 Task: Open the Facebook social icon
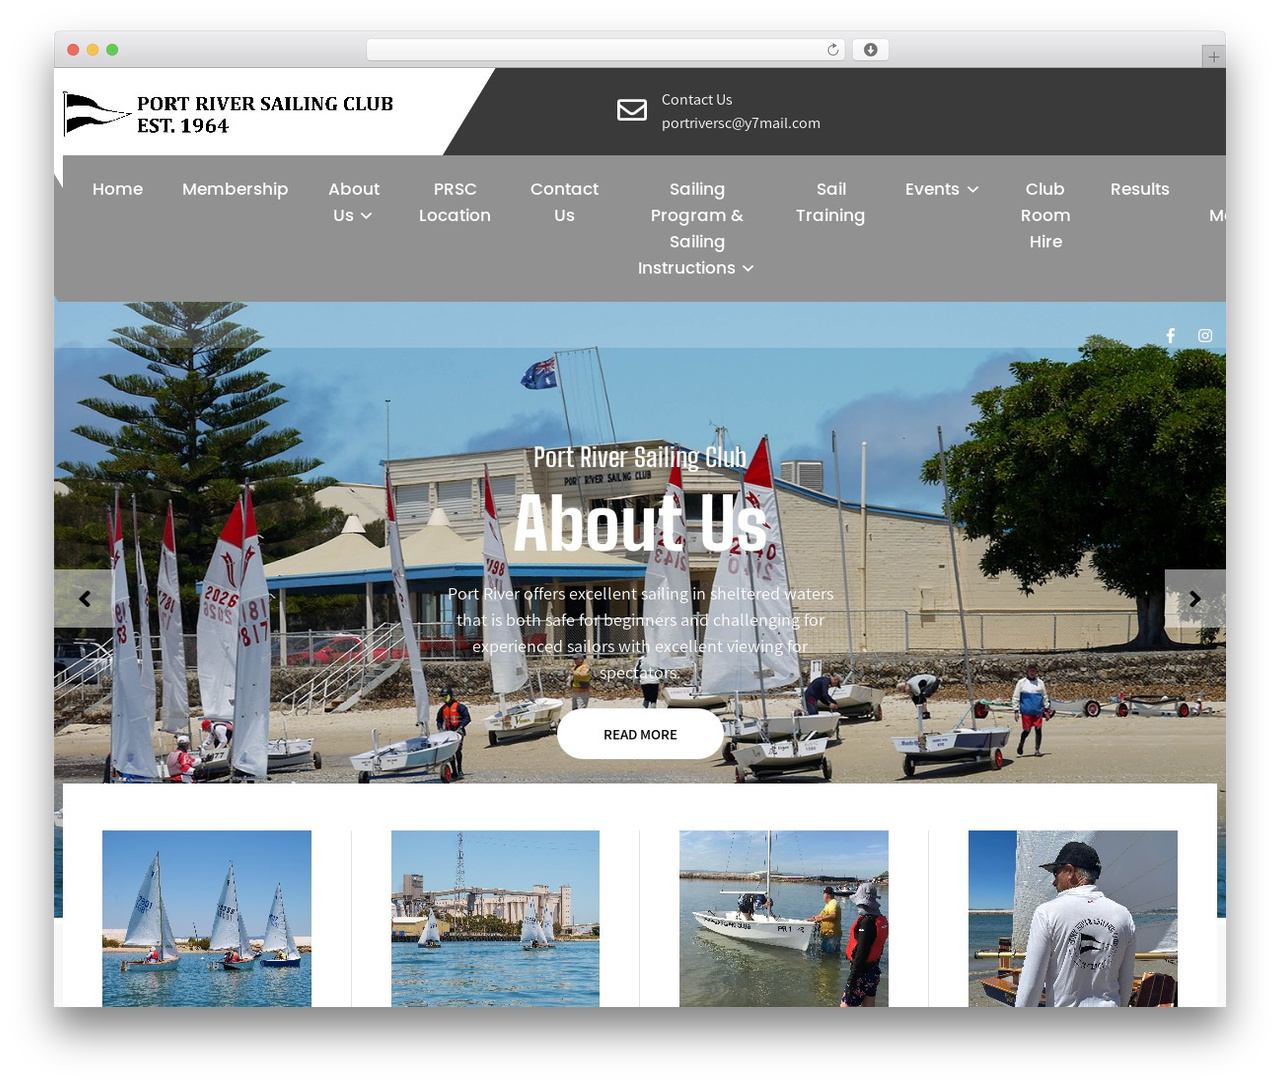[x=1171, y=336]
